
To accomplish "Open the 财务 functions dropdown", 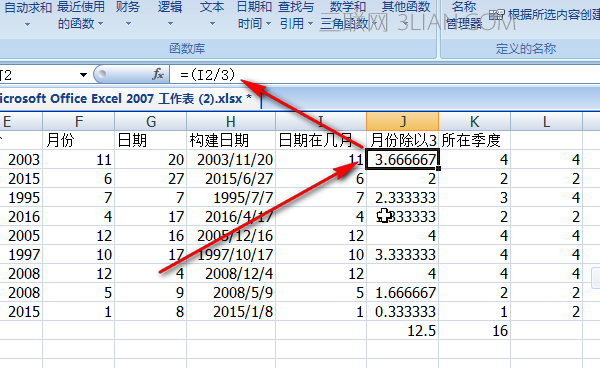I will tap(128, 15).
